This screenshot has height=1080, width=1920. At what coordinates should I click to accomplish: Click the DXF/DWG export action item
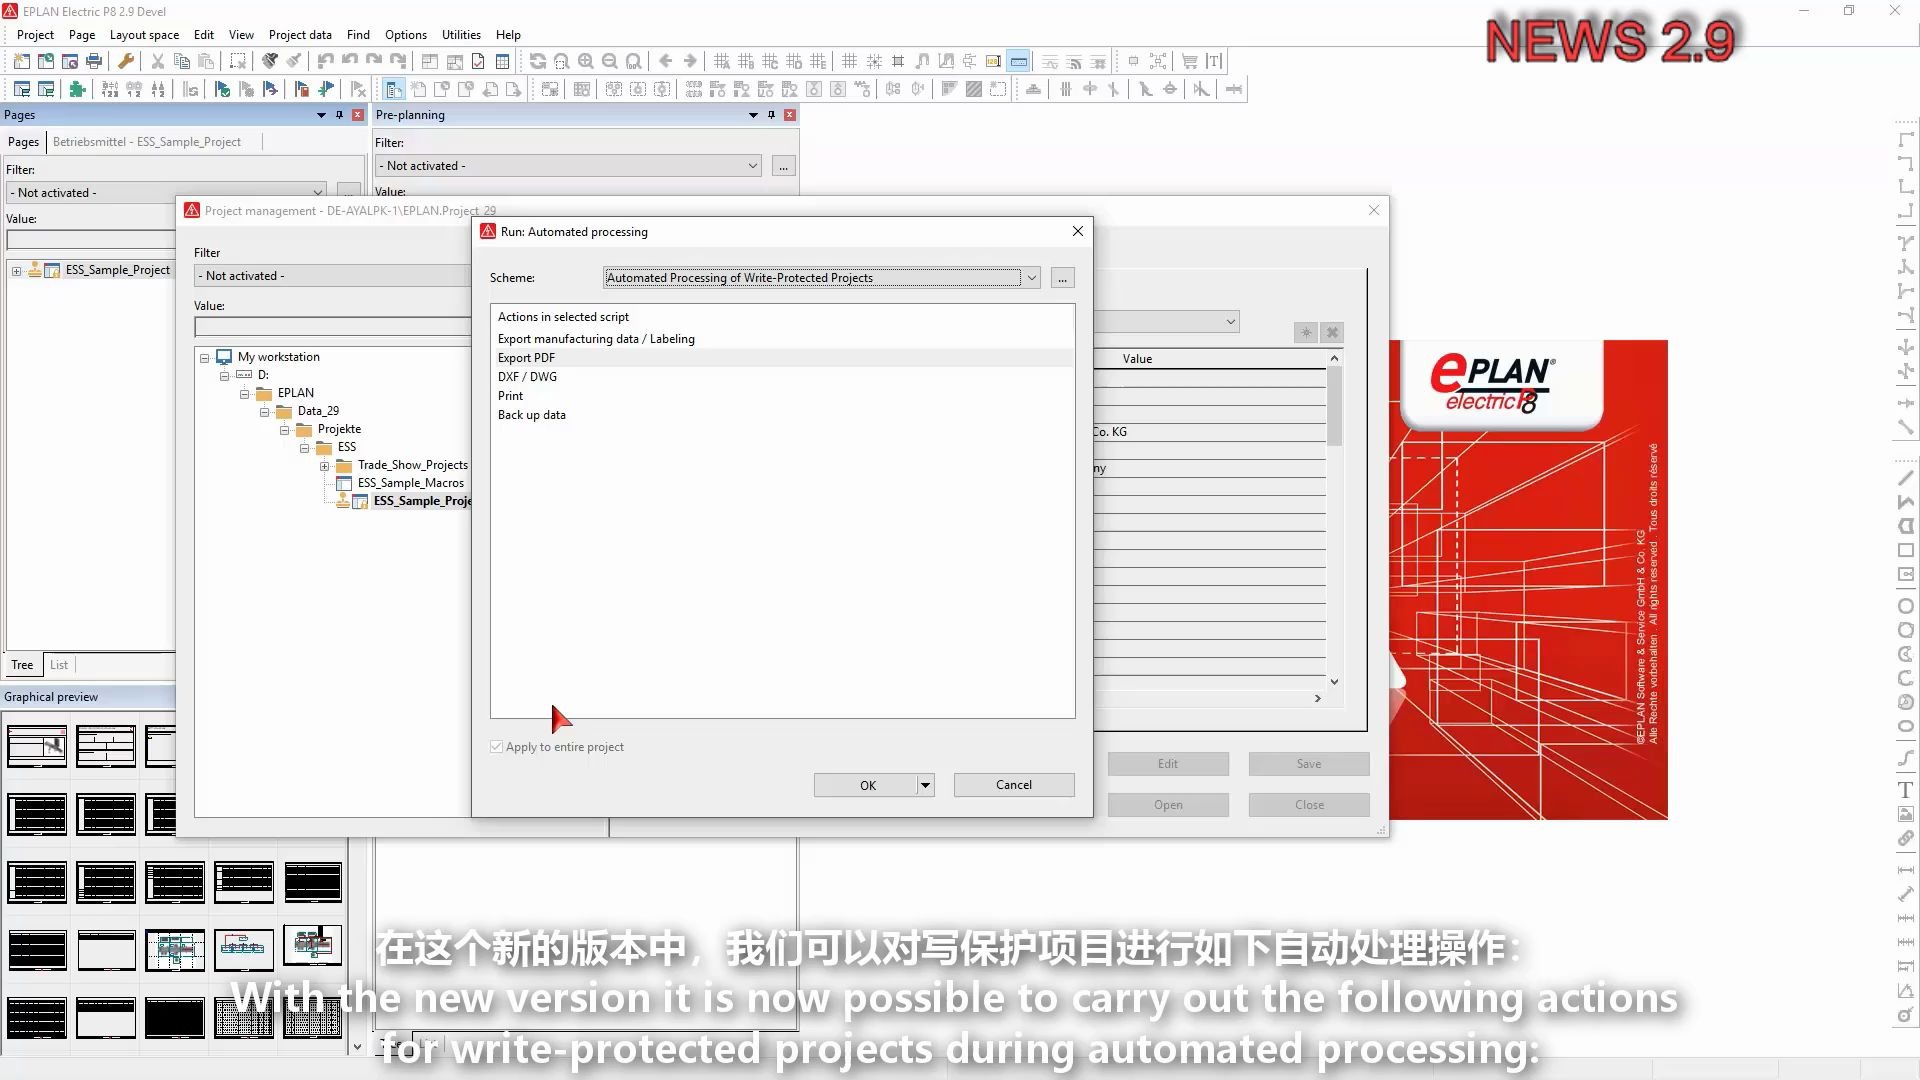tap(527, 376)
